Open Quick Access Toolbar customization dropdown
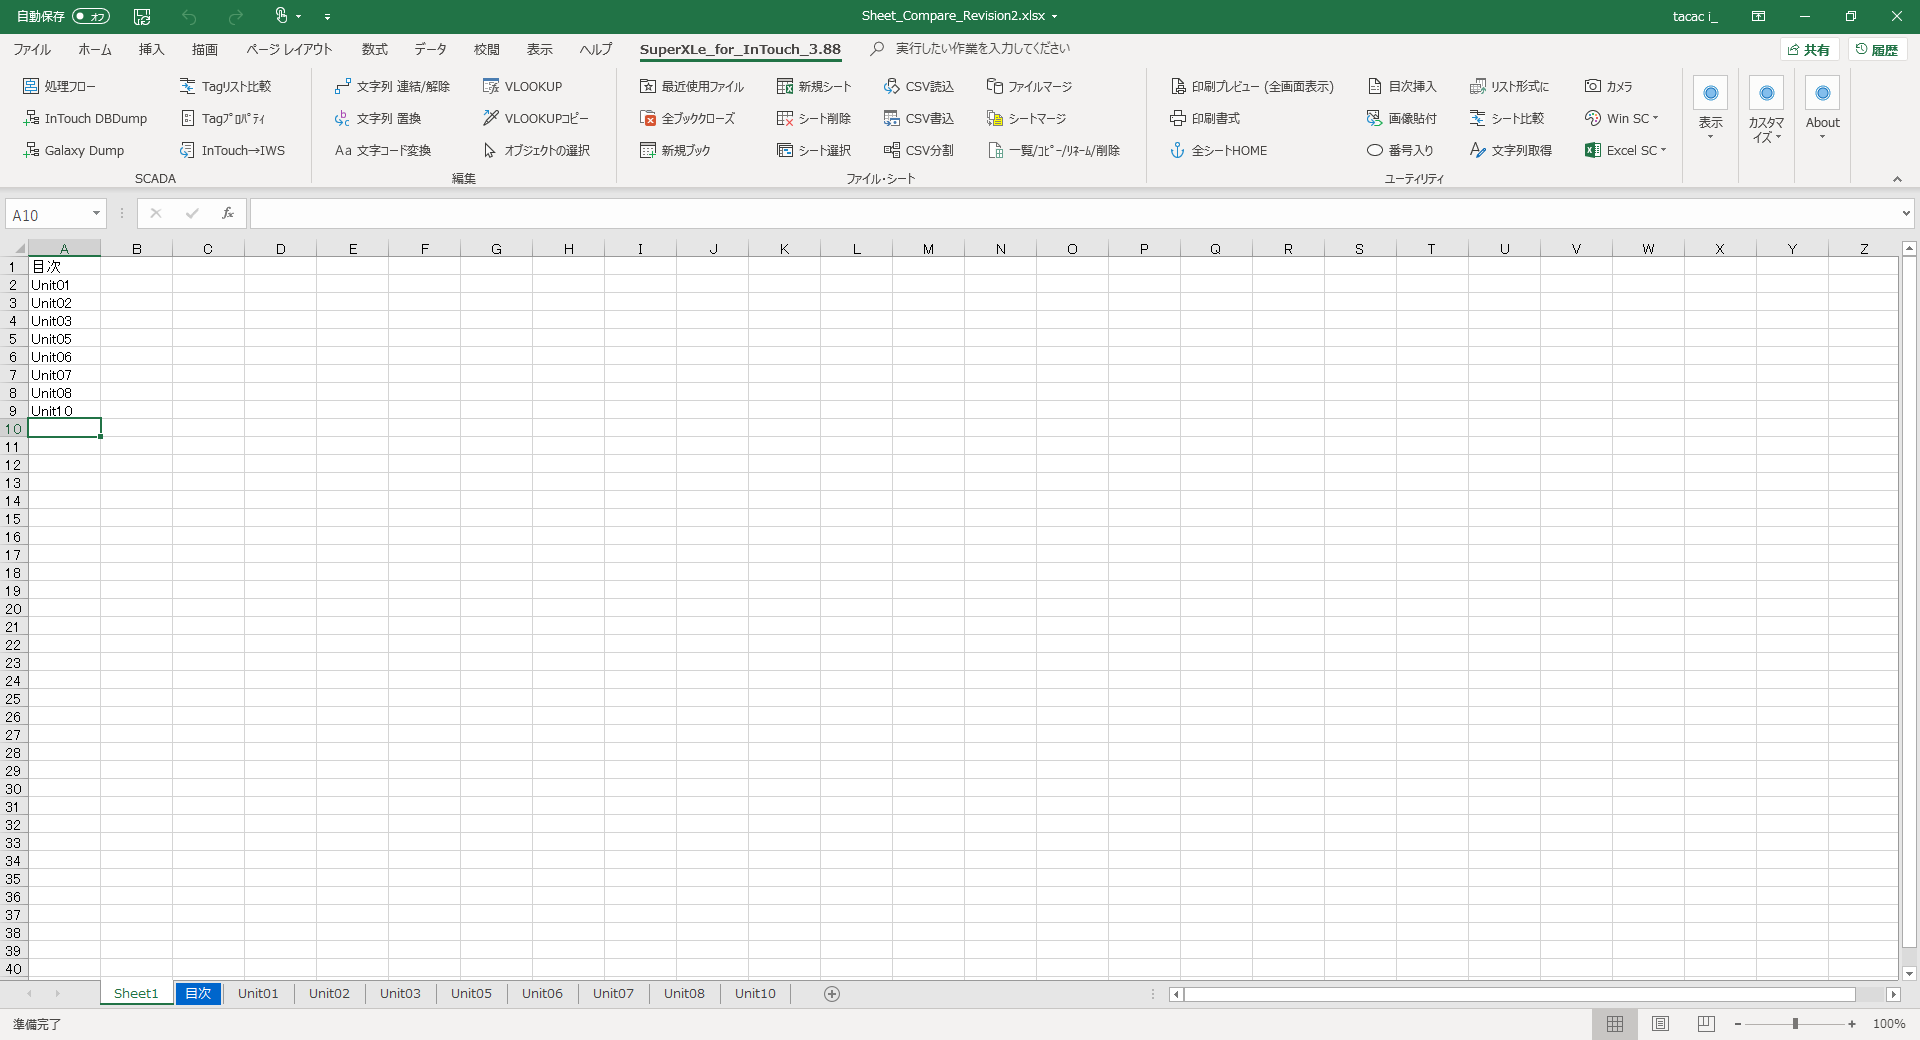Image resolution: width=1920 pixels, height=1040 pixels. 327,16
